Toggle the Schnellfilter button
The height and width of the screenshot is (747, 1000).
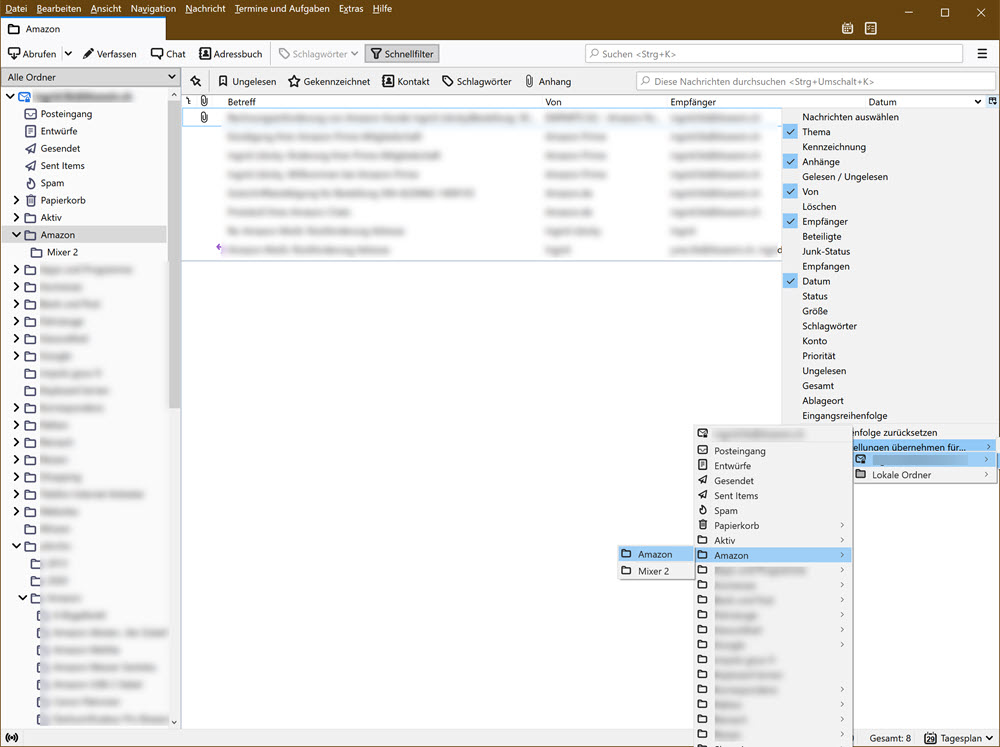point(400,54)
